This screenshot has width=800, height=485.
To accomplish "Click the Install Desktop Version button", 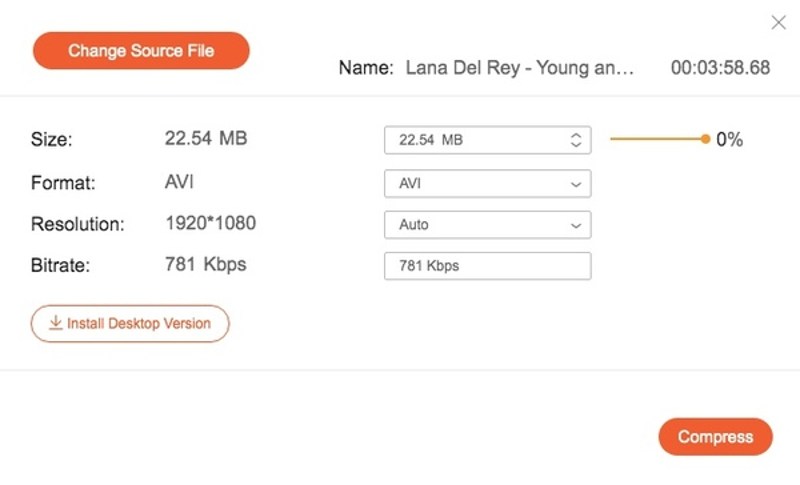I will [130, 324].
